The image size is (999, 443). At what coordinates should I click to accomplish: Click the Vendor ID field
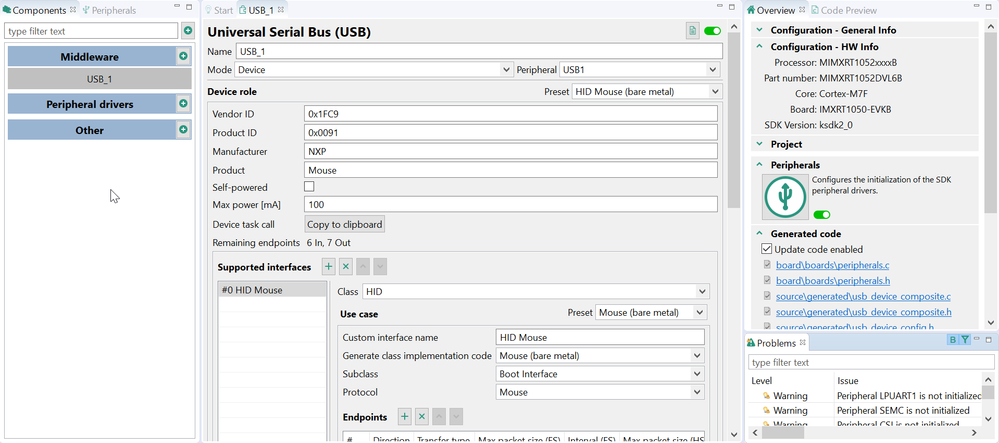(511, 113)
